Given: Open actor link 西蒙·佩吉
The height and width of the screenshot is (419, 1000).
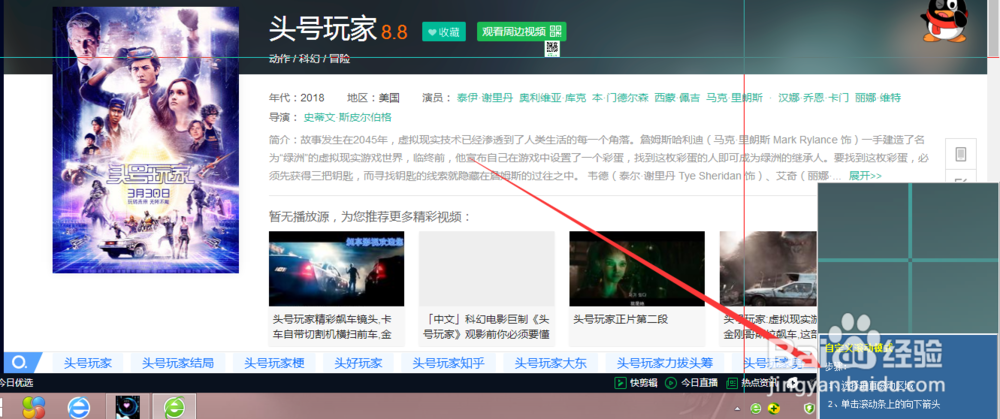Looking at the screenshot, I should click(x=677, y=98).
